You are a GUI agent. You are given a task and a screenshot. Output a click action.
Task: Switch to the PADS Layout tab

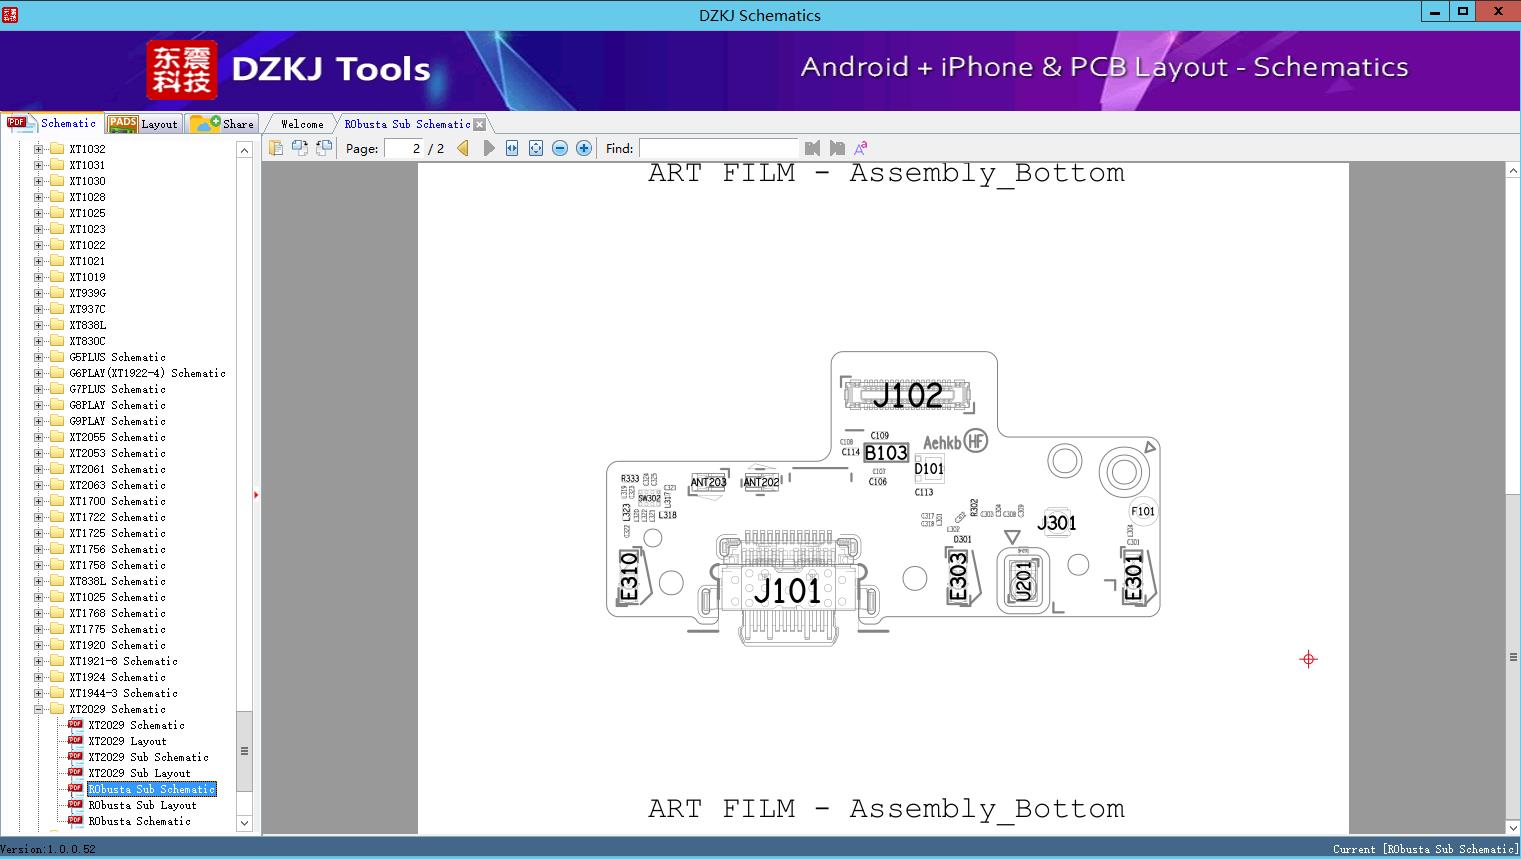click(x=143, y=124)
